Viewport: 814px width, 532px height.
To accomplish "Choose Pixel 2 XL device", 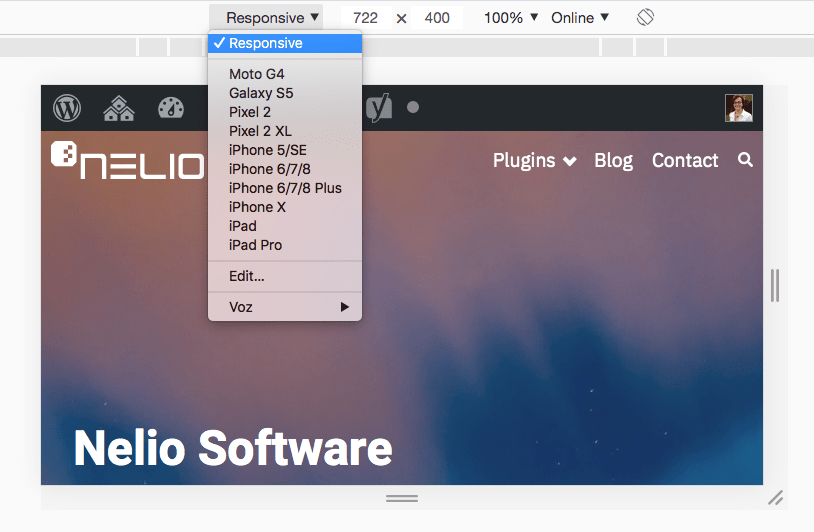I will point(284,131).
